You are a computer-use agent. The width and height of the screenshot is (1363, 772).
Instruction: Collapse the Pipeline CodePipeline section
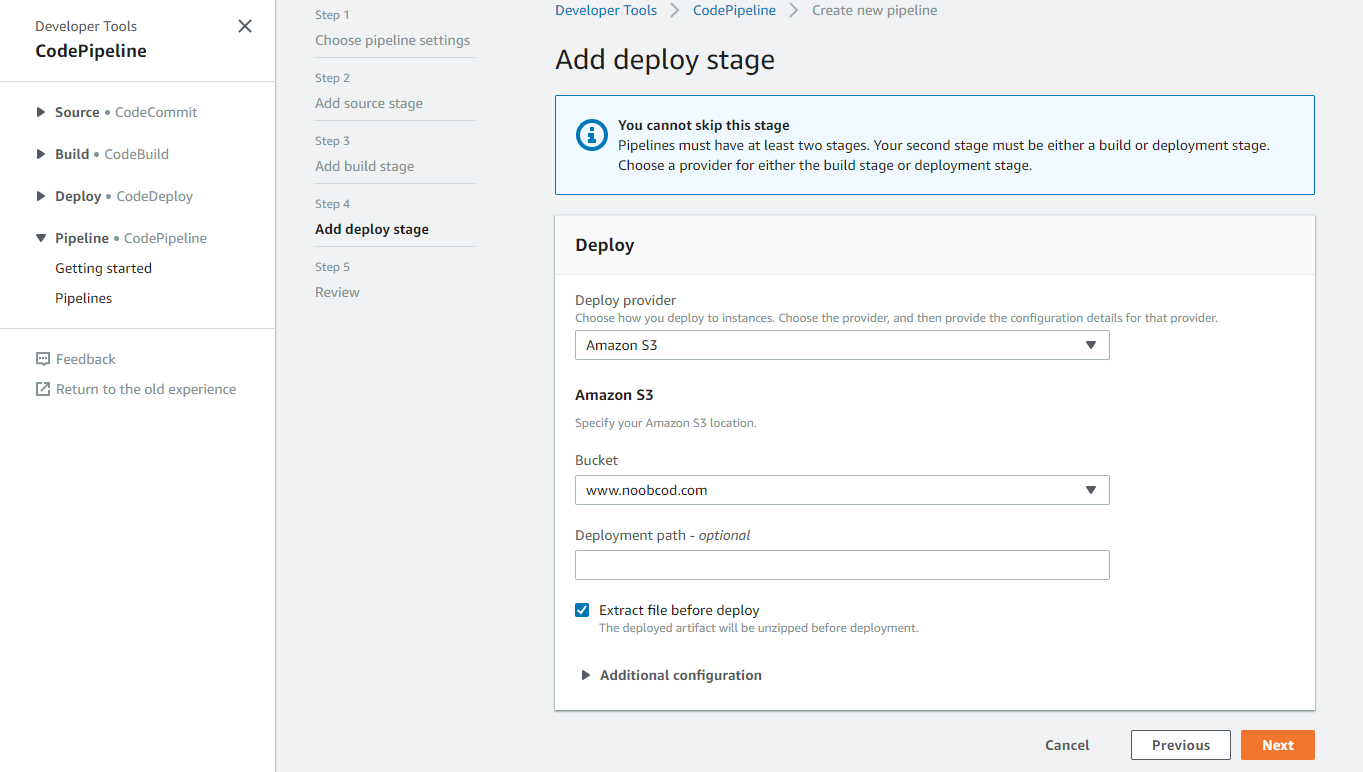pos(41,238)
